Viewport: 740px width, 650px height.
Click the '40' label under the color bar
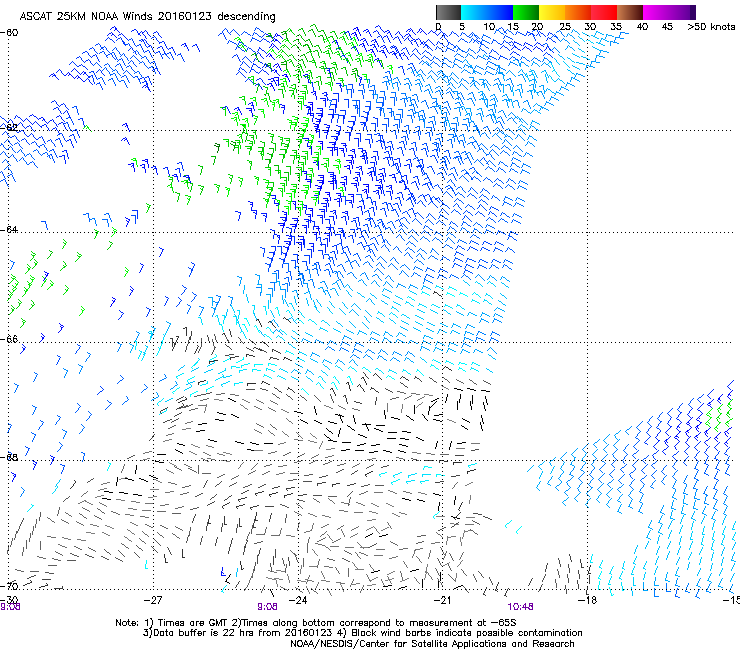point(642,26)
